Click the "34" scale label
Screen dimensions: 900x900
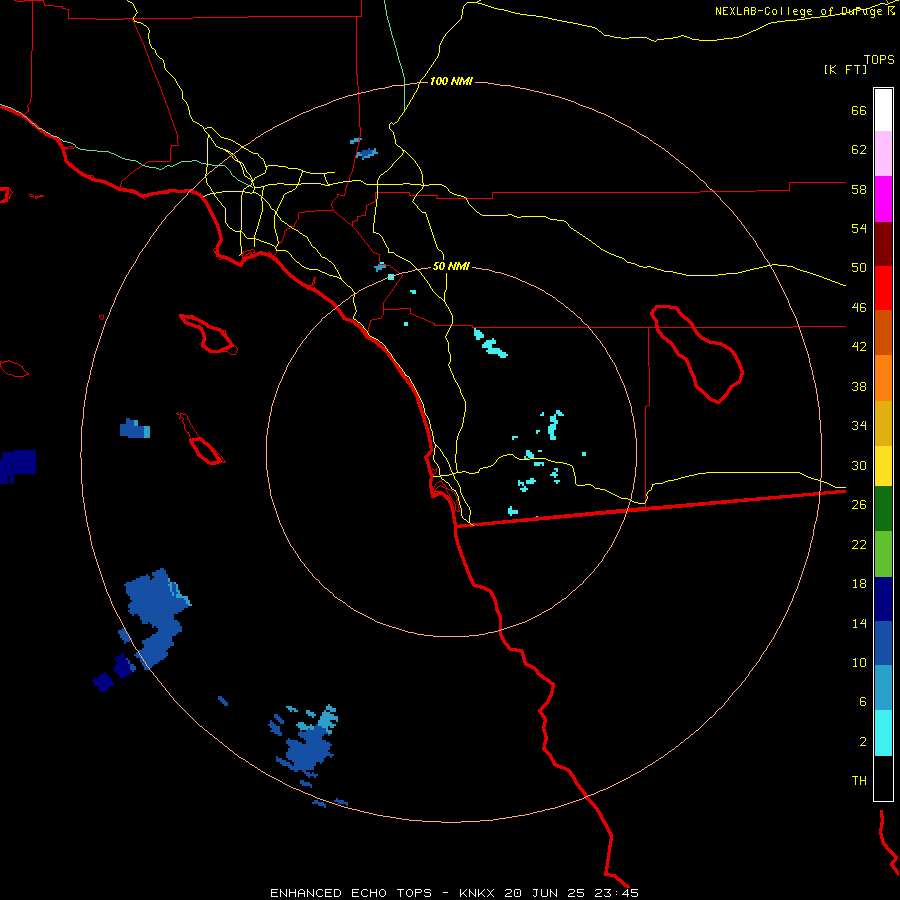(859, 426)
